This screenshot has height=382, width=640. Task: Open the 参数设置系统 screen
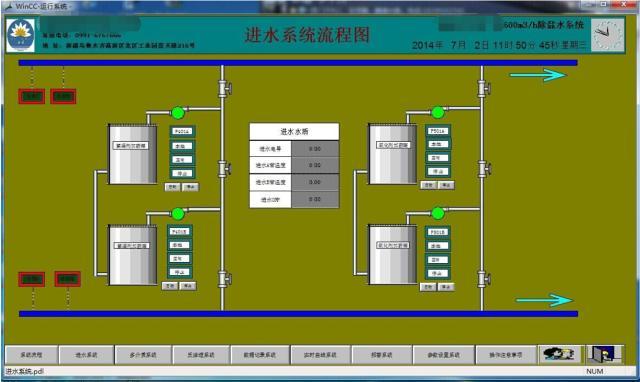click(x=444, y=355)
